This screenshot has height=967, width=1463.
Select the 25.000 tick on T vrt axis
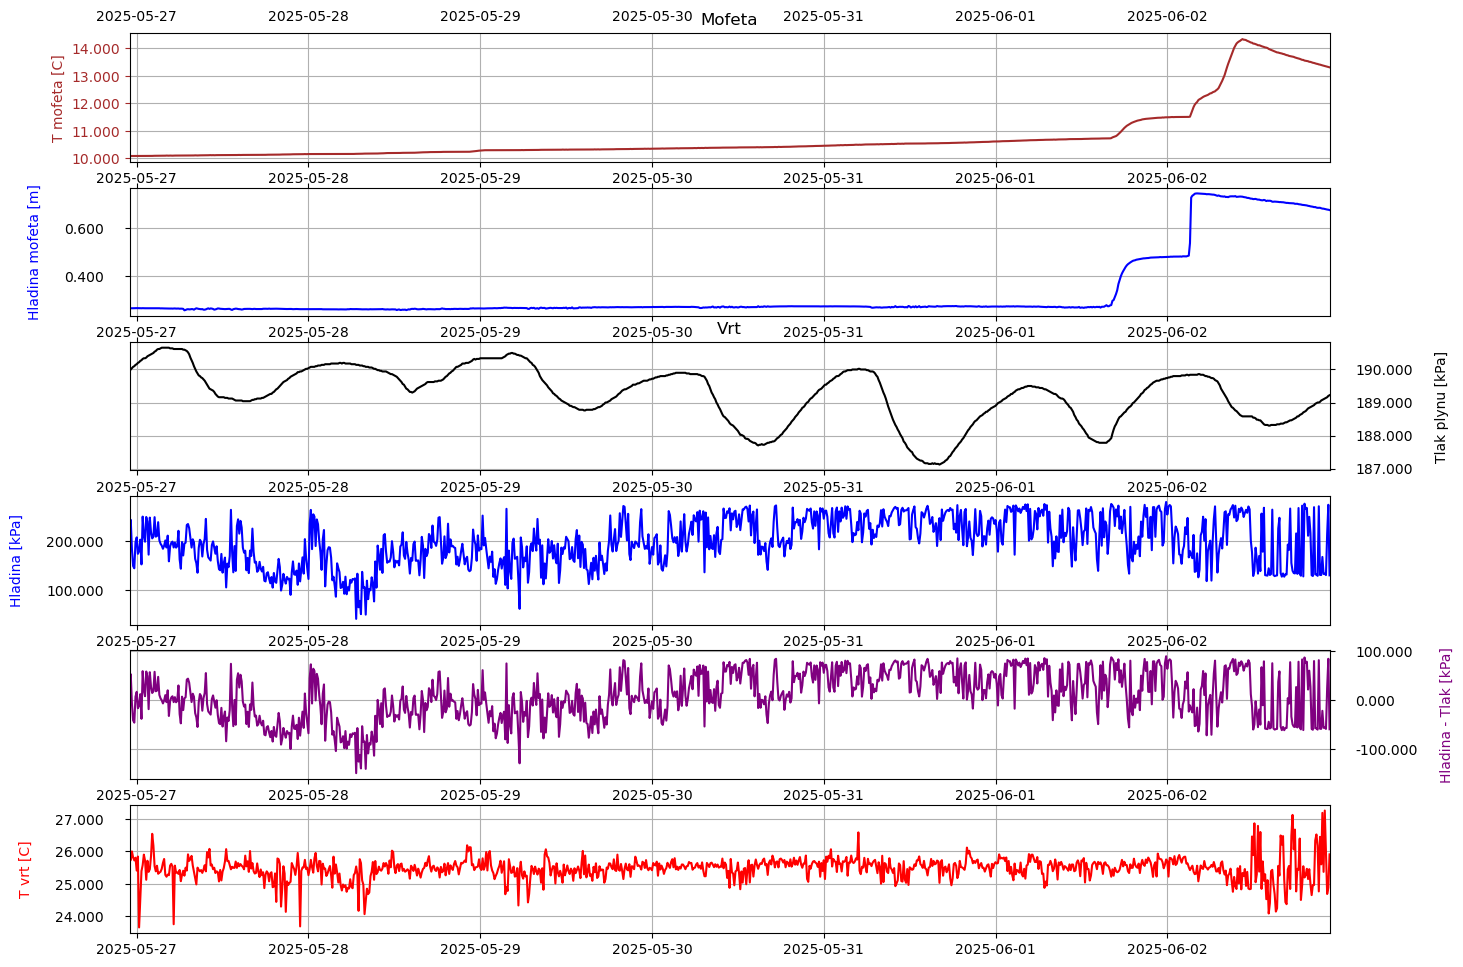pos(79,885)
